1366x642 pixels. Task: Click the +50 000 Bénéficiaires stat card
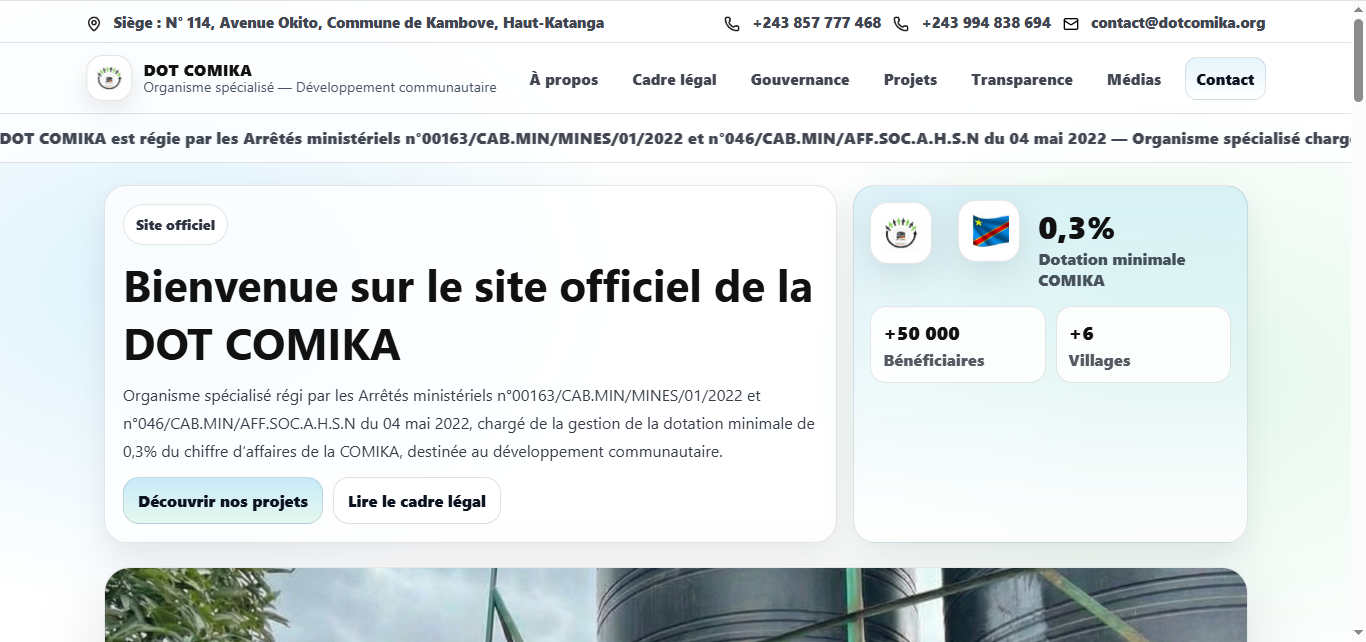(x=956, y=344)
